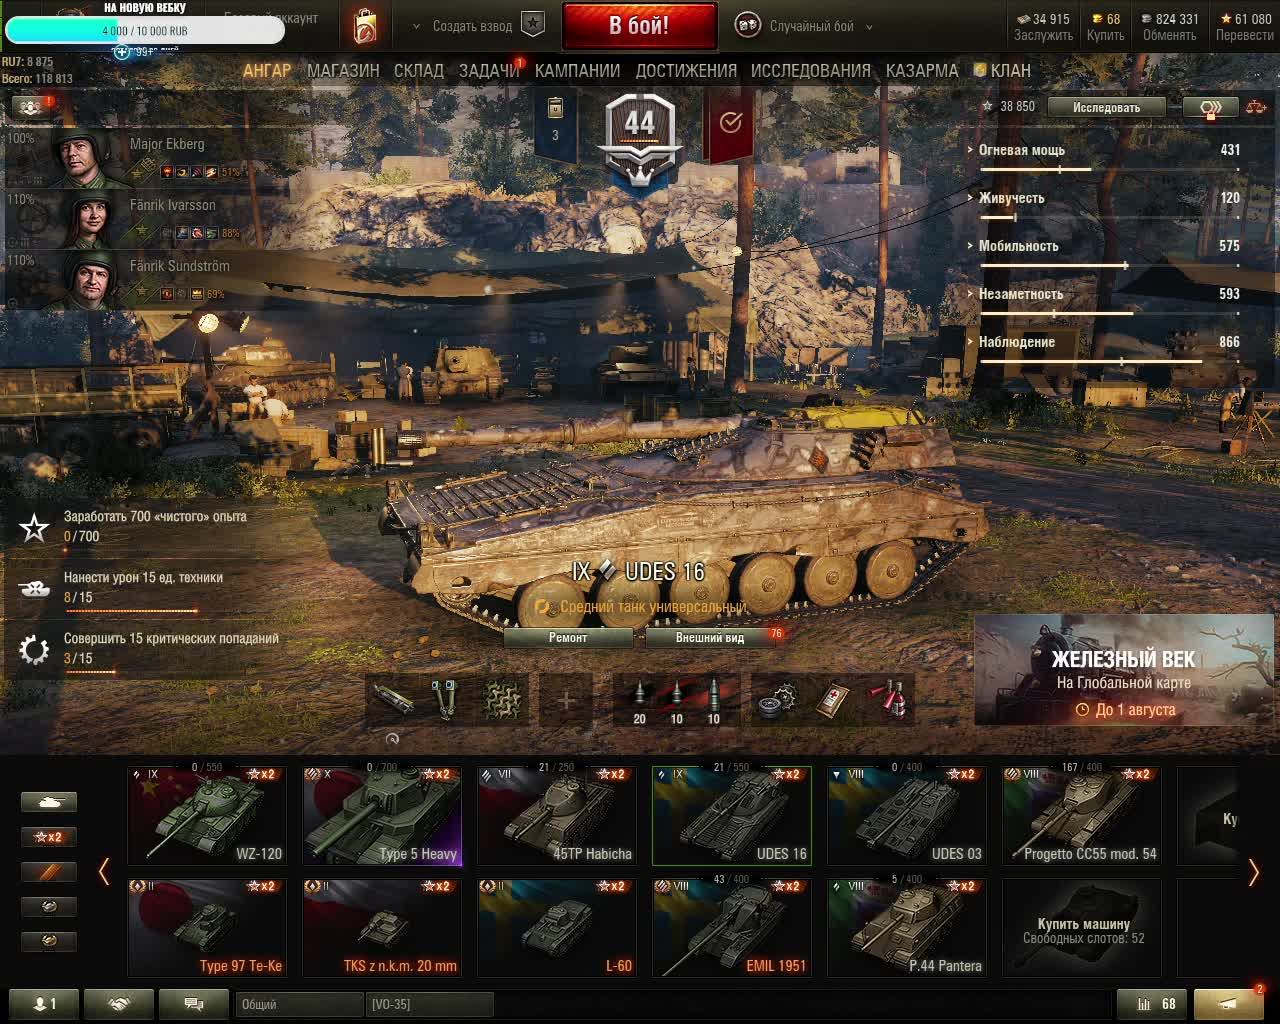The image size is (1280, 1024).
Task: Open the premium shop bag icon
Action: (366, 26)
